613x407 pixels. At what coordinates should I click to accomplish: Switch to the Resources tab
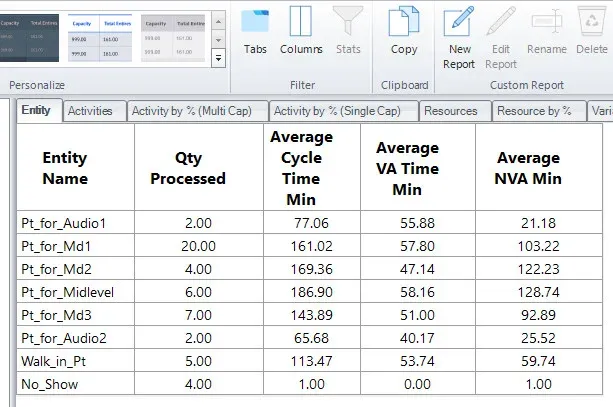455,111
